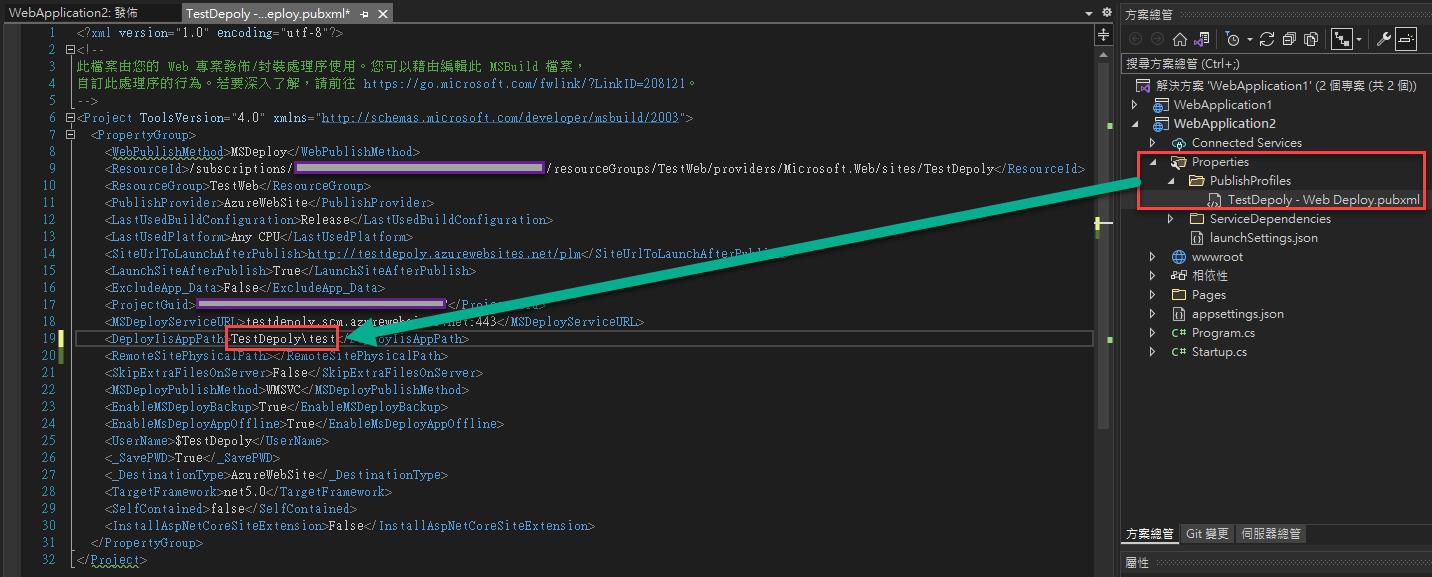Pin the TestDepoly pubxml tab
Image resolution: width=1432 pixels, height=577 pixels.
[x=365, y=14]
